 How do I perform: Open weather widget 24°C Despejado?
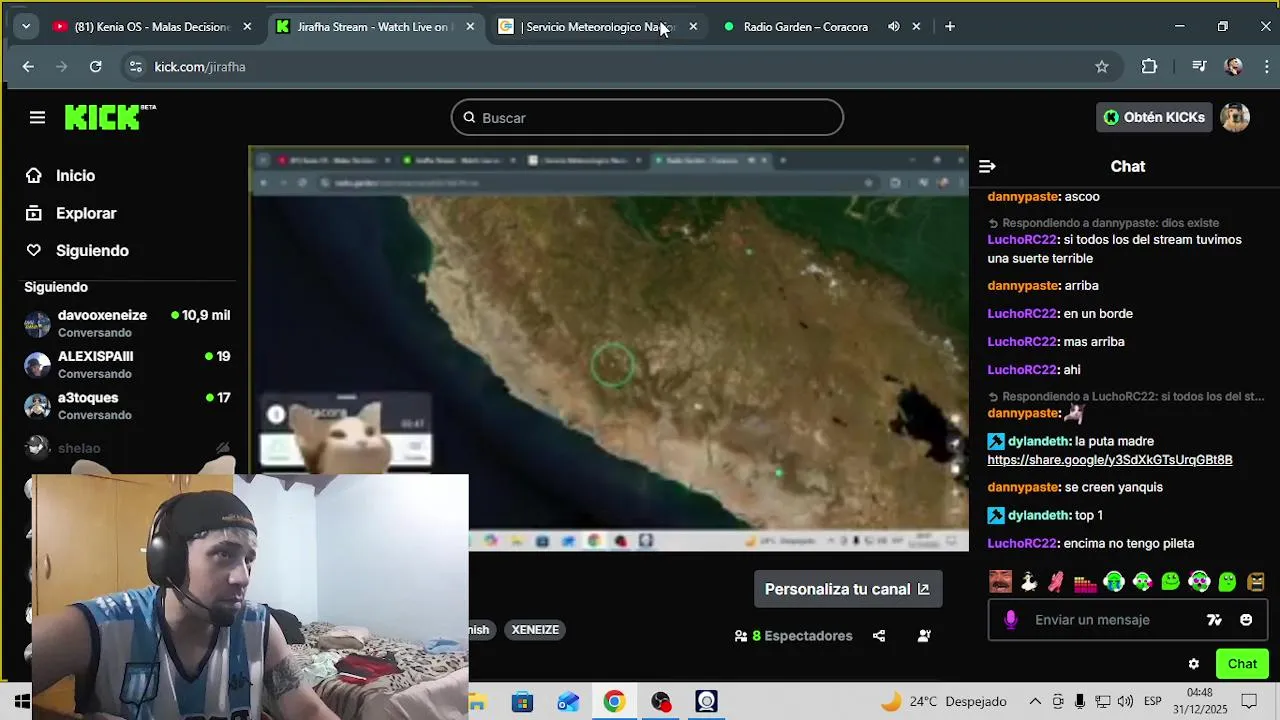943,701
